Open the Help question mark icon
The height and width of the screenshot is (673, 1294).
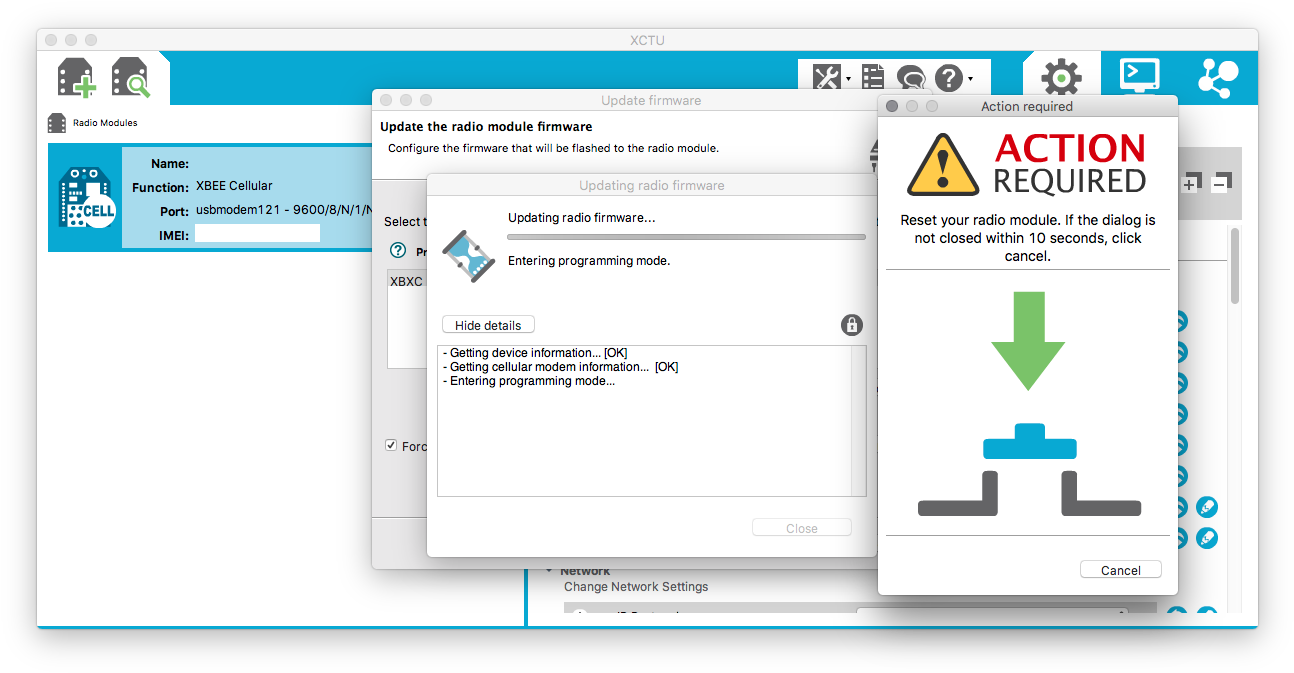click(x=948, y=77)
